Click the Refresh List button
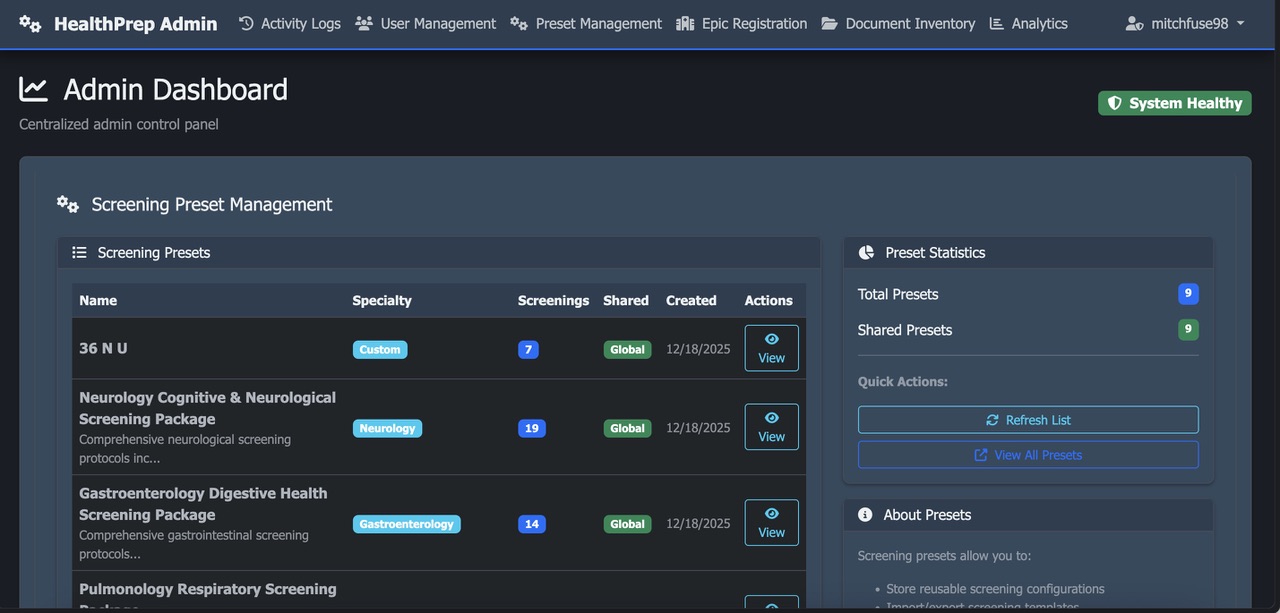This screenshot has width=1280, height=613. 1028,419
